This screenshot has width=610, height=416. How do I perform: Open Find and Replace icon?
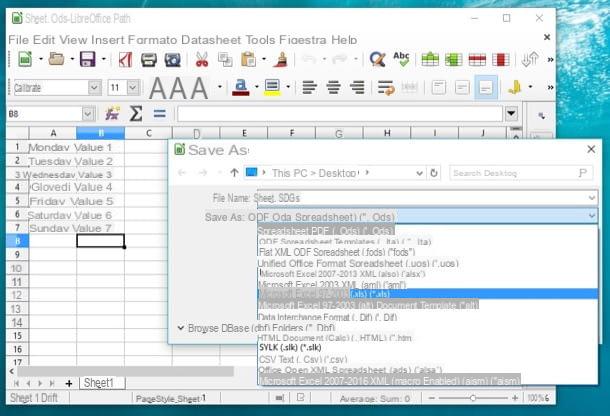(x=377, y=59)
